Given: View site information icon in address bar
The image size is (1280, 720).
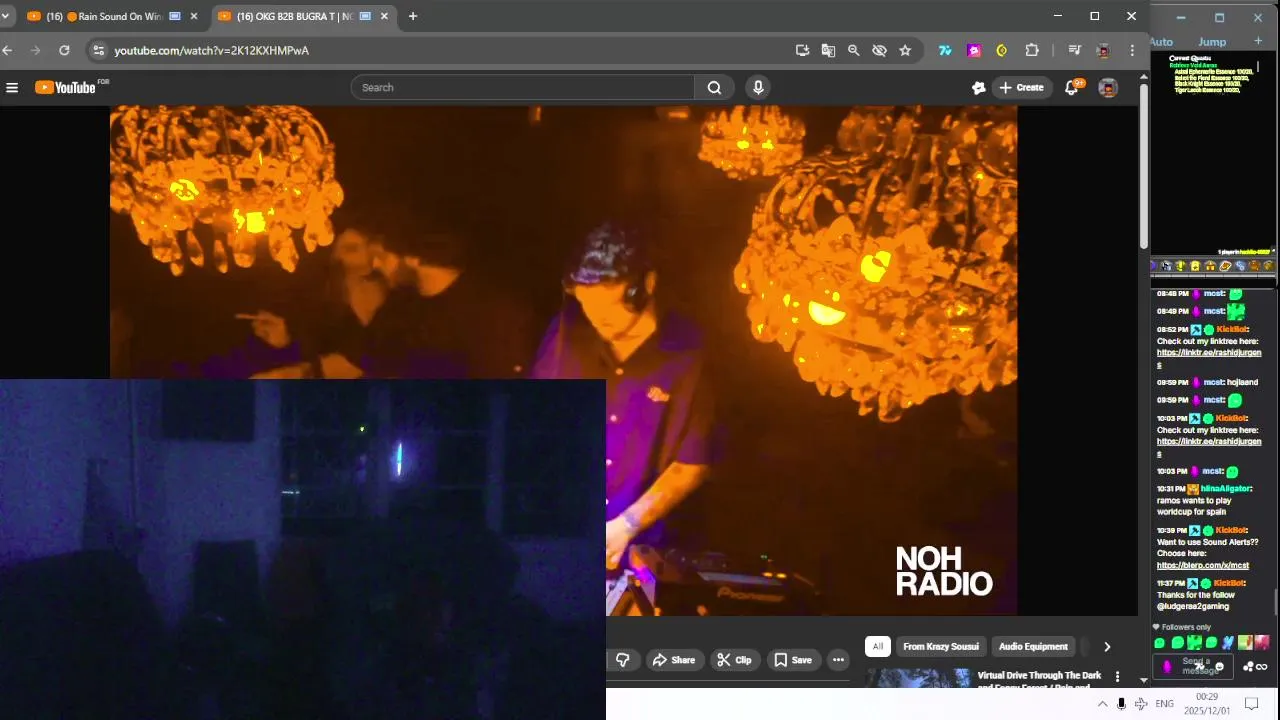Looking at the screenshot, I should point(97,50).
